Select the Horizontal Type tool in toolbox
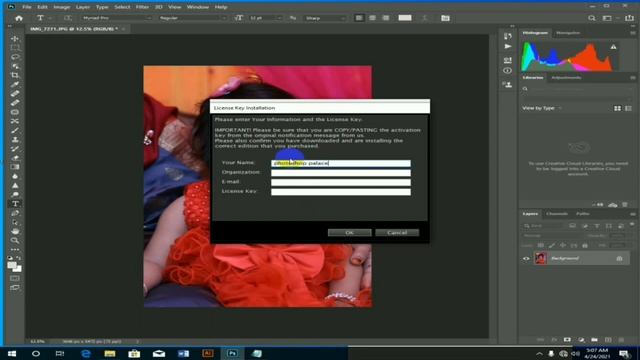Viewport: 640px width, 360px height. coord(15,204)
